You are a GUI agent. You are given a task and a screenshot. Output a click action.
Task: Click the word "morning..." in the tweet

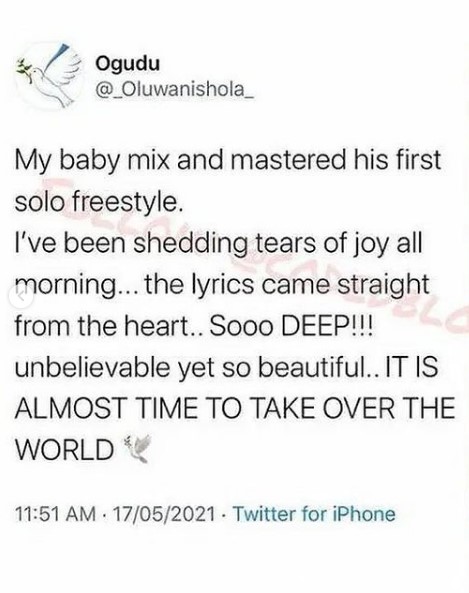pos(75,286)
